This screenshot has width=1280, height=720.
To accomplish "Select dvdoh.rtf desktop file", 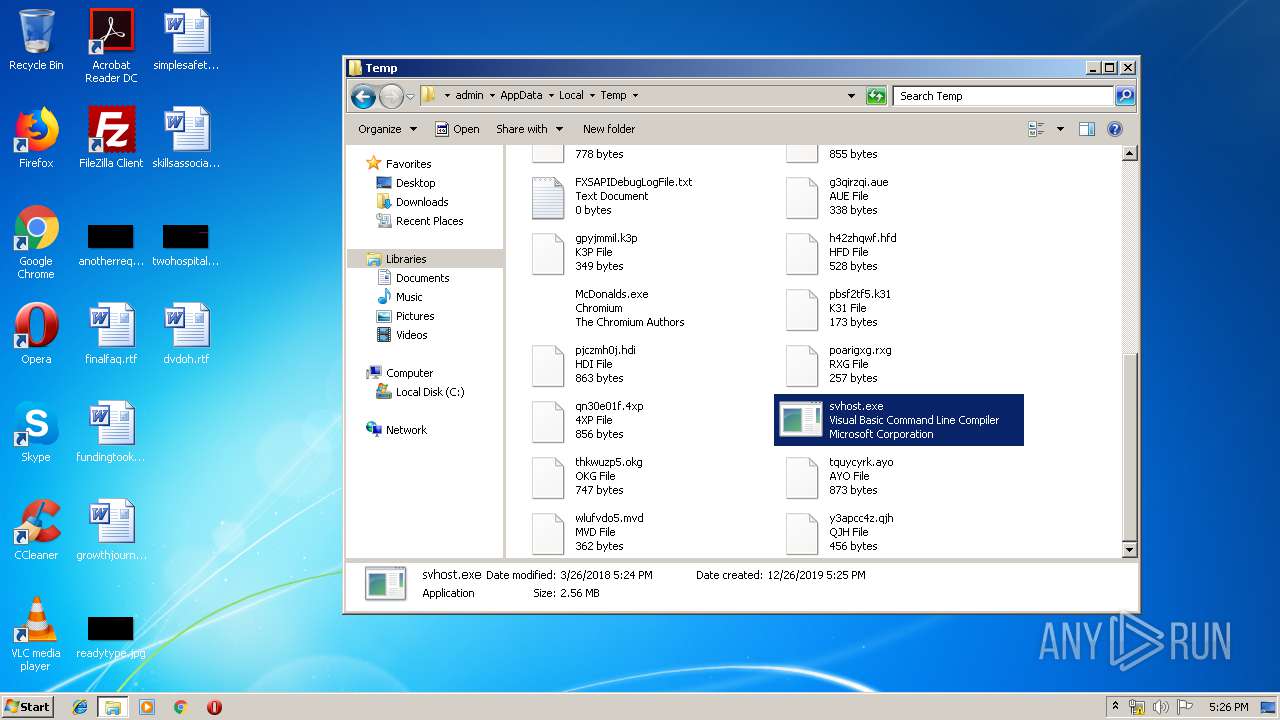I will 186,334.
